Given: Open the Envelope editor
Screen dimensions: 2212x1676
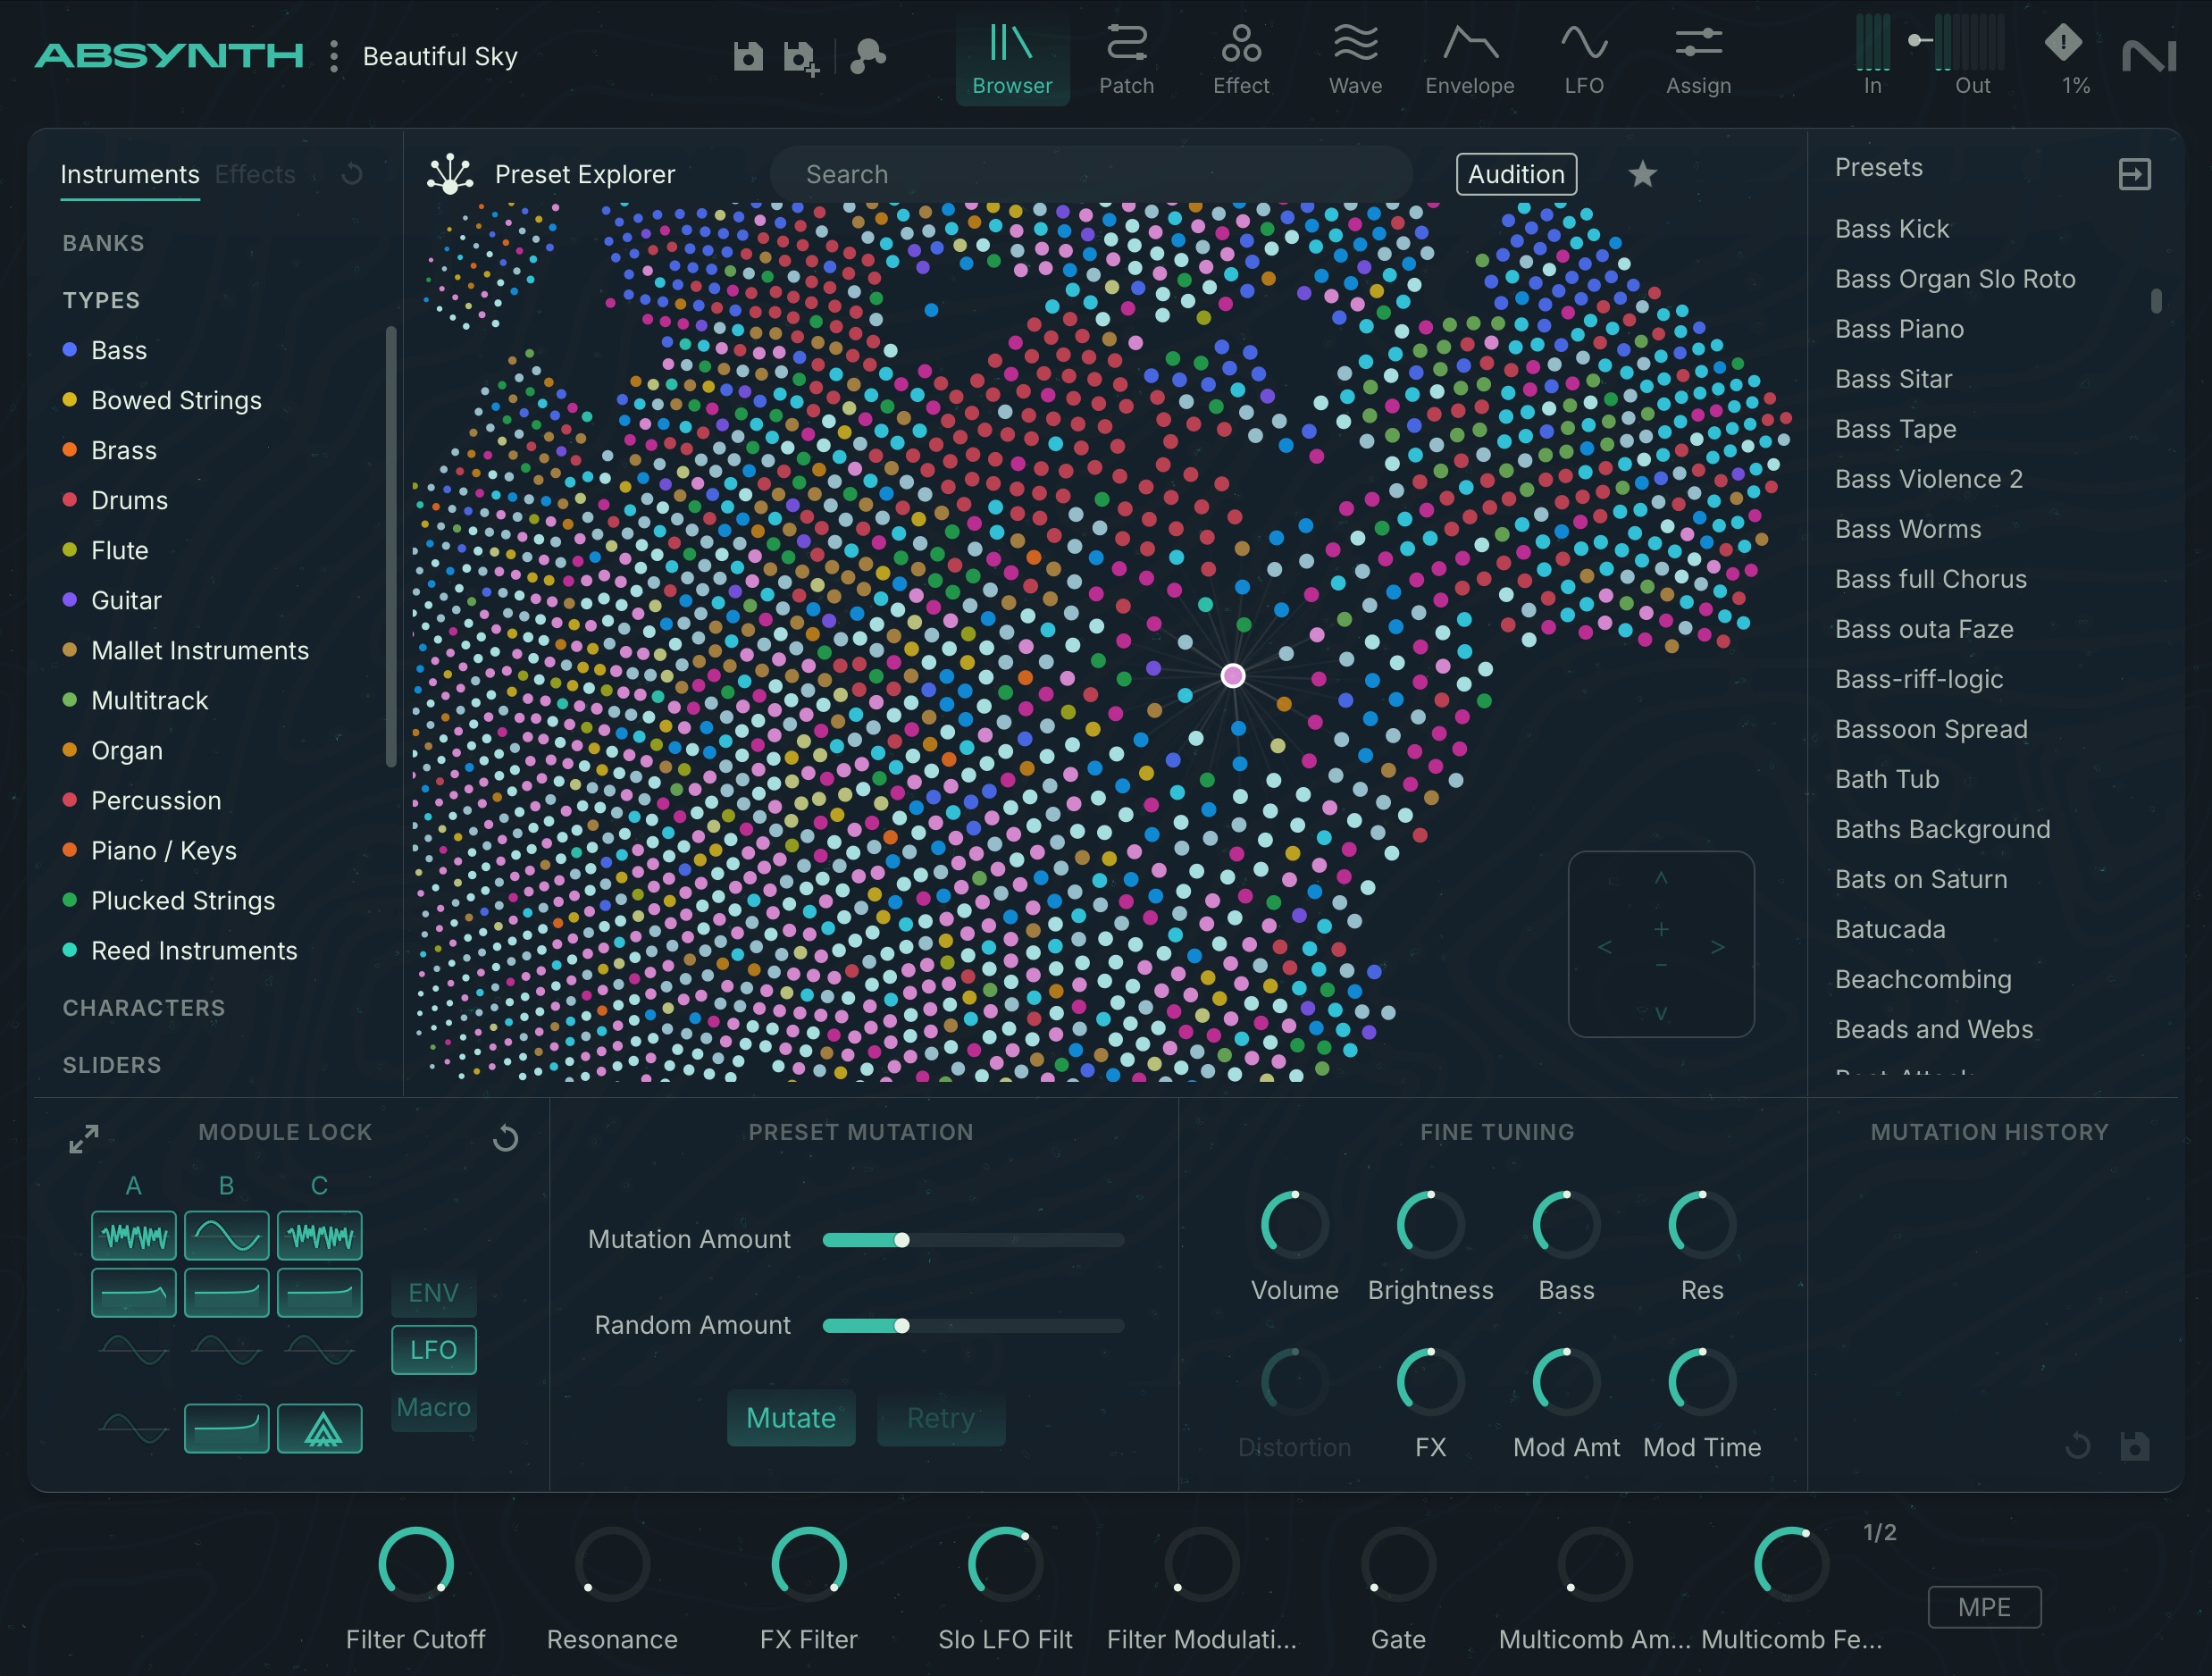Looking at the screenshot, I should (x=1468, y=58).
